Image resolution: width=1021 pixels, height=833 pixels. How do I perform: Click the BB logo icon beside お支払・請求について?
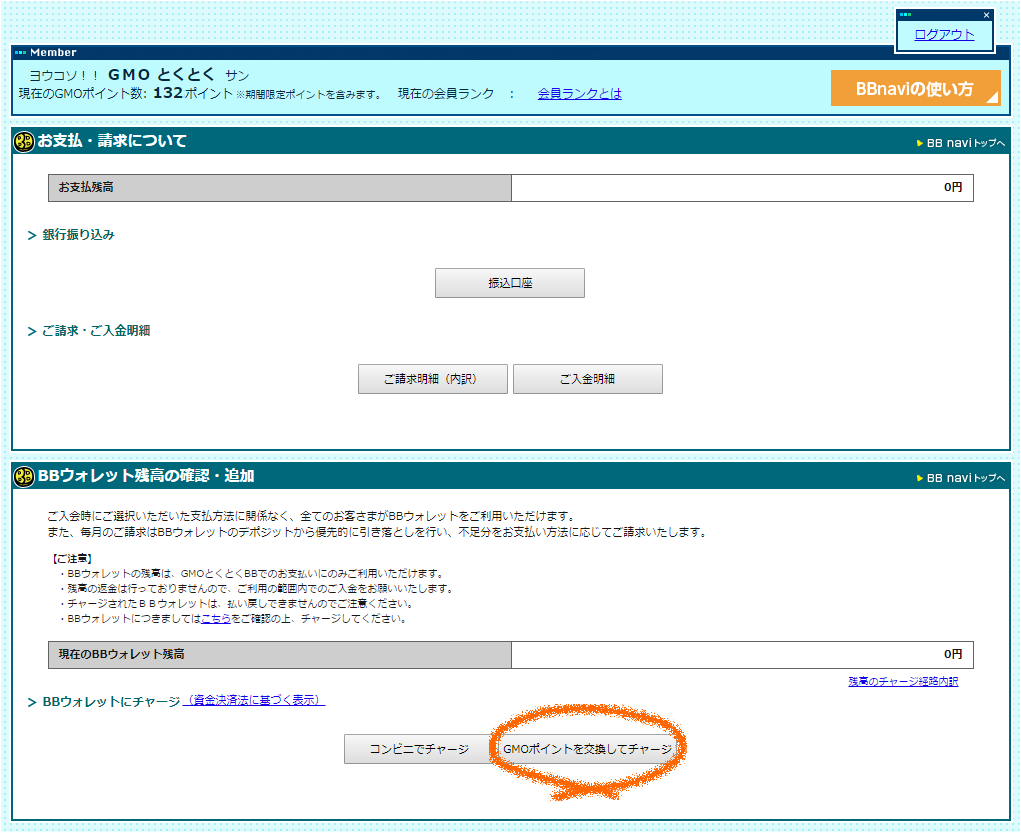coord(24,141)
